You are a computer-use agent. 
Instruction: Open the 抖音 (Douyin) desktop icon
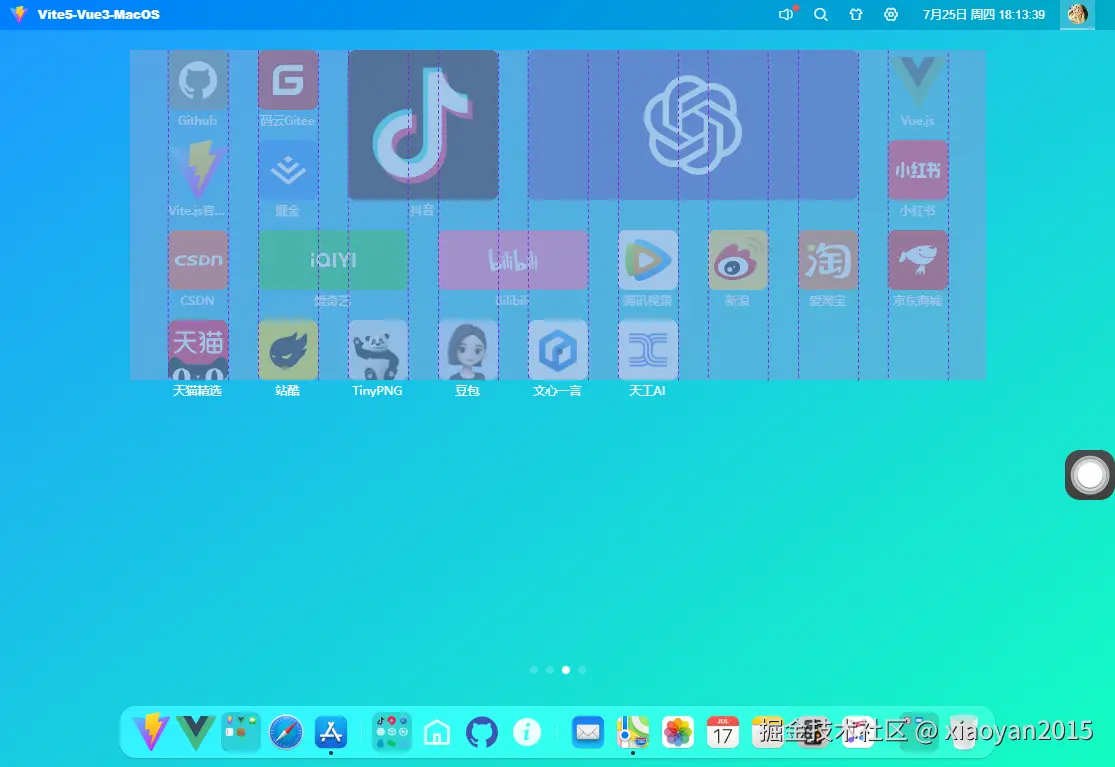click(x=422, y=123)
